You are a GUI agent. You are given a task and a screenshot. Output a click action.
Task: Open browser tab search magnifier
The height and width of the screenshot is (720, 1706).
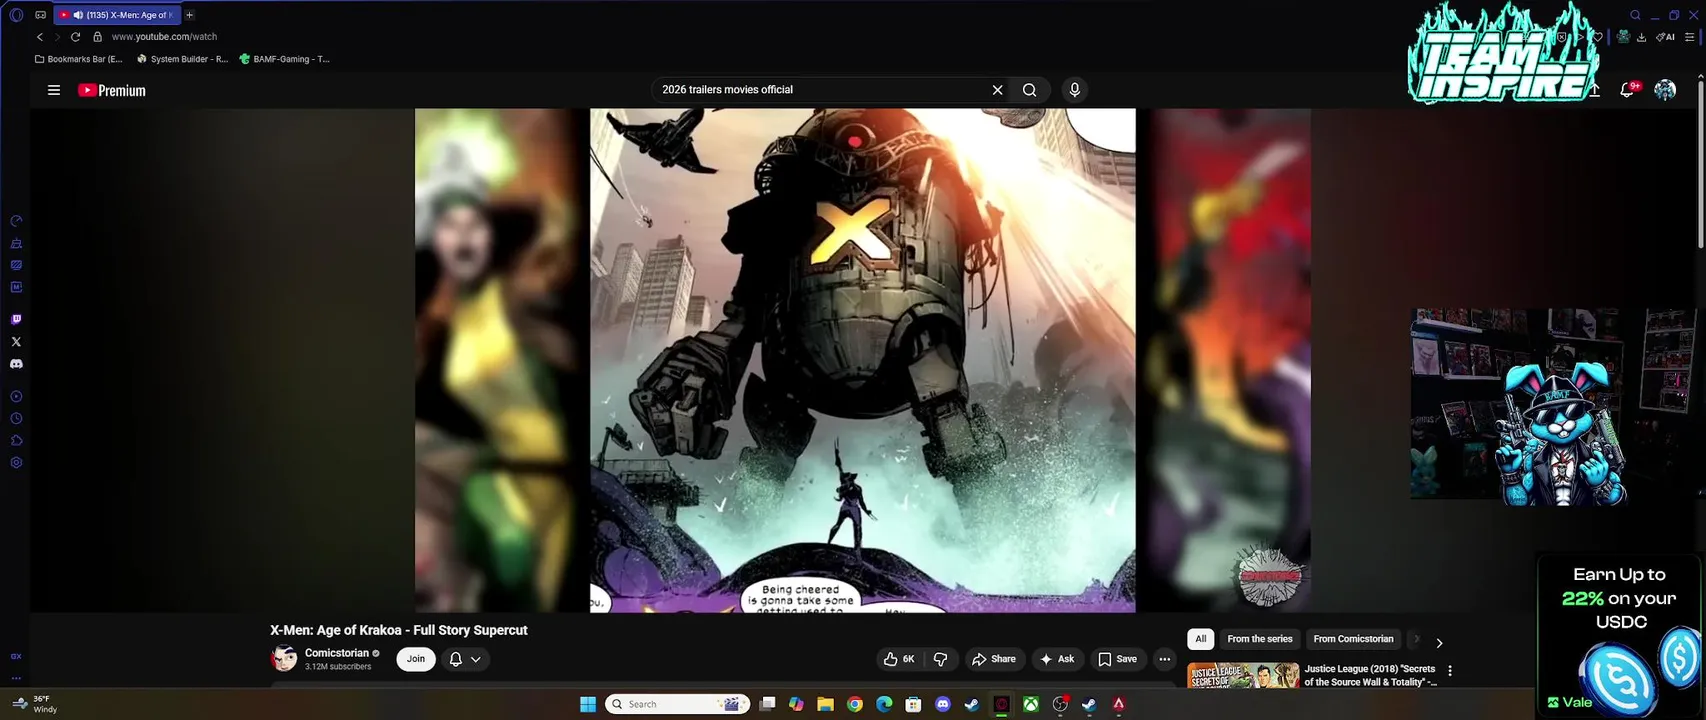[x=1635, y=15]
